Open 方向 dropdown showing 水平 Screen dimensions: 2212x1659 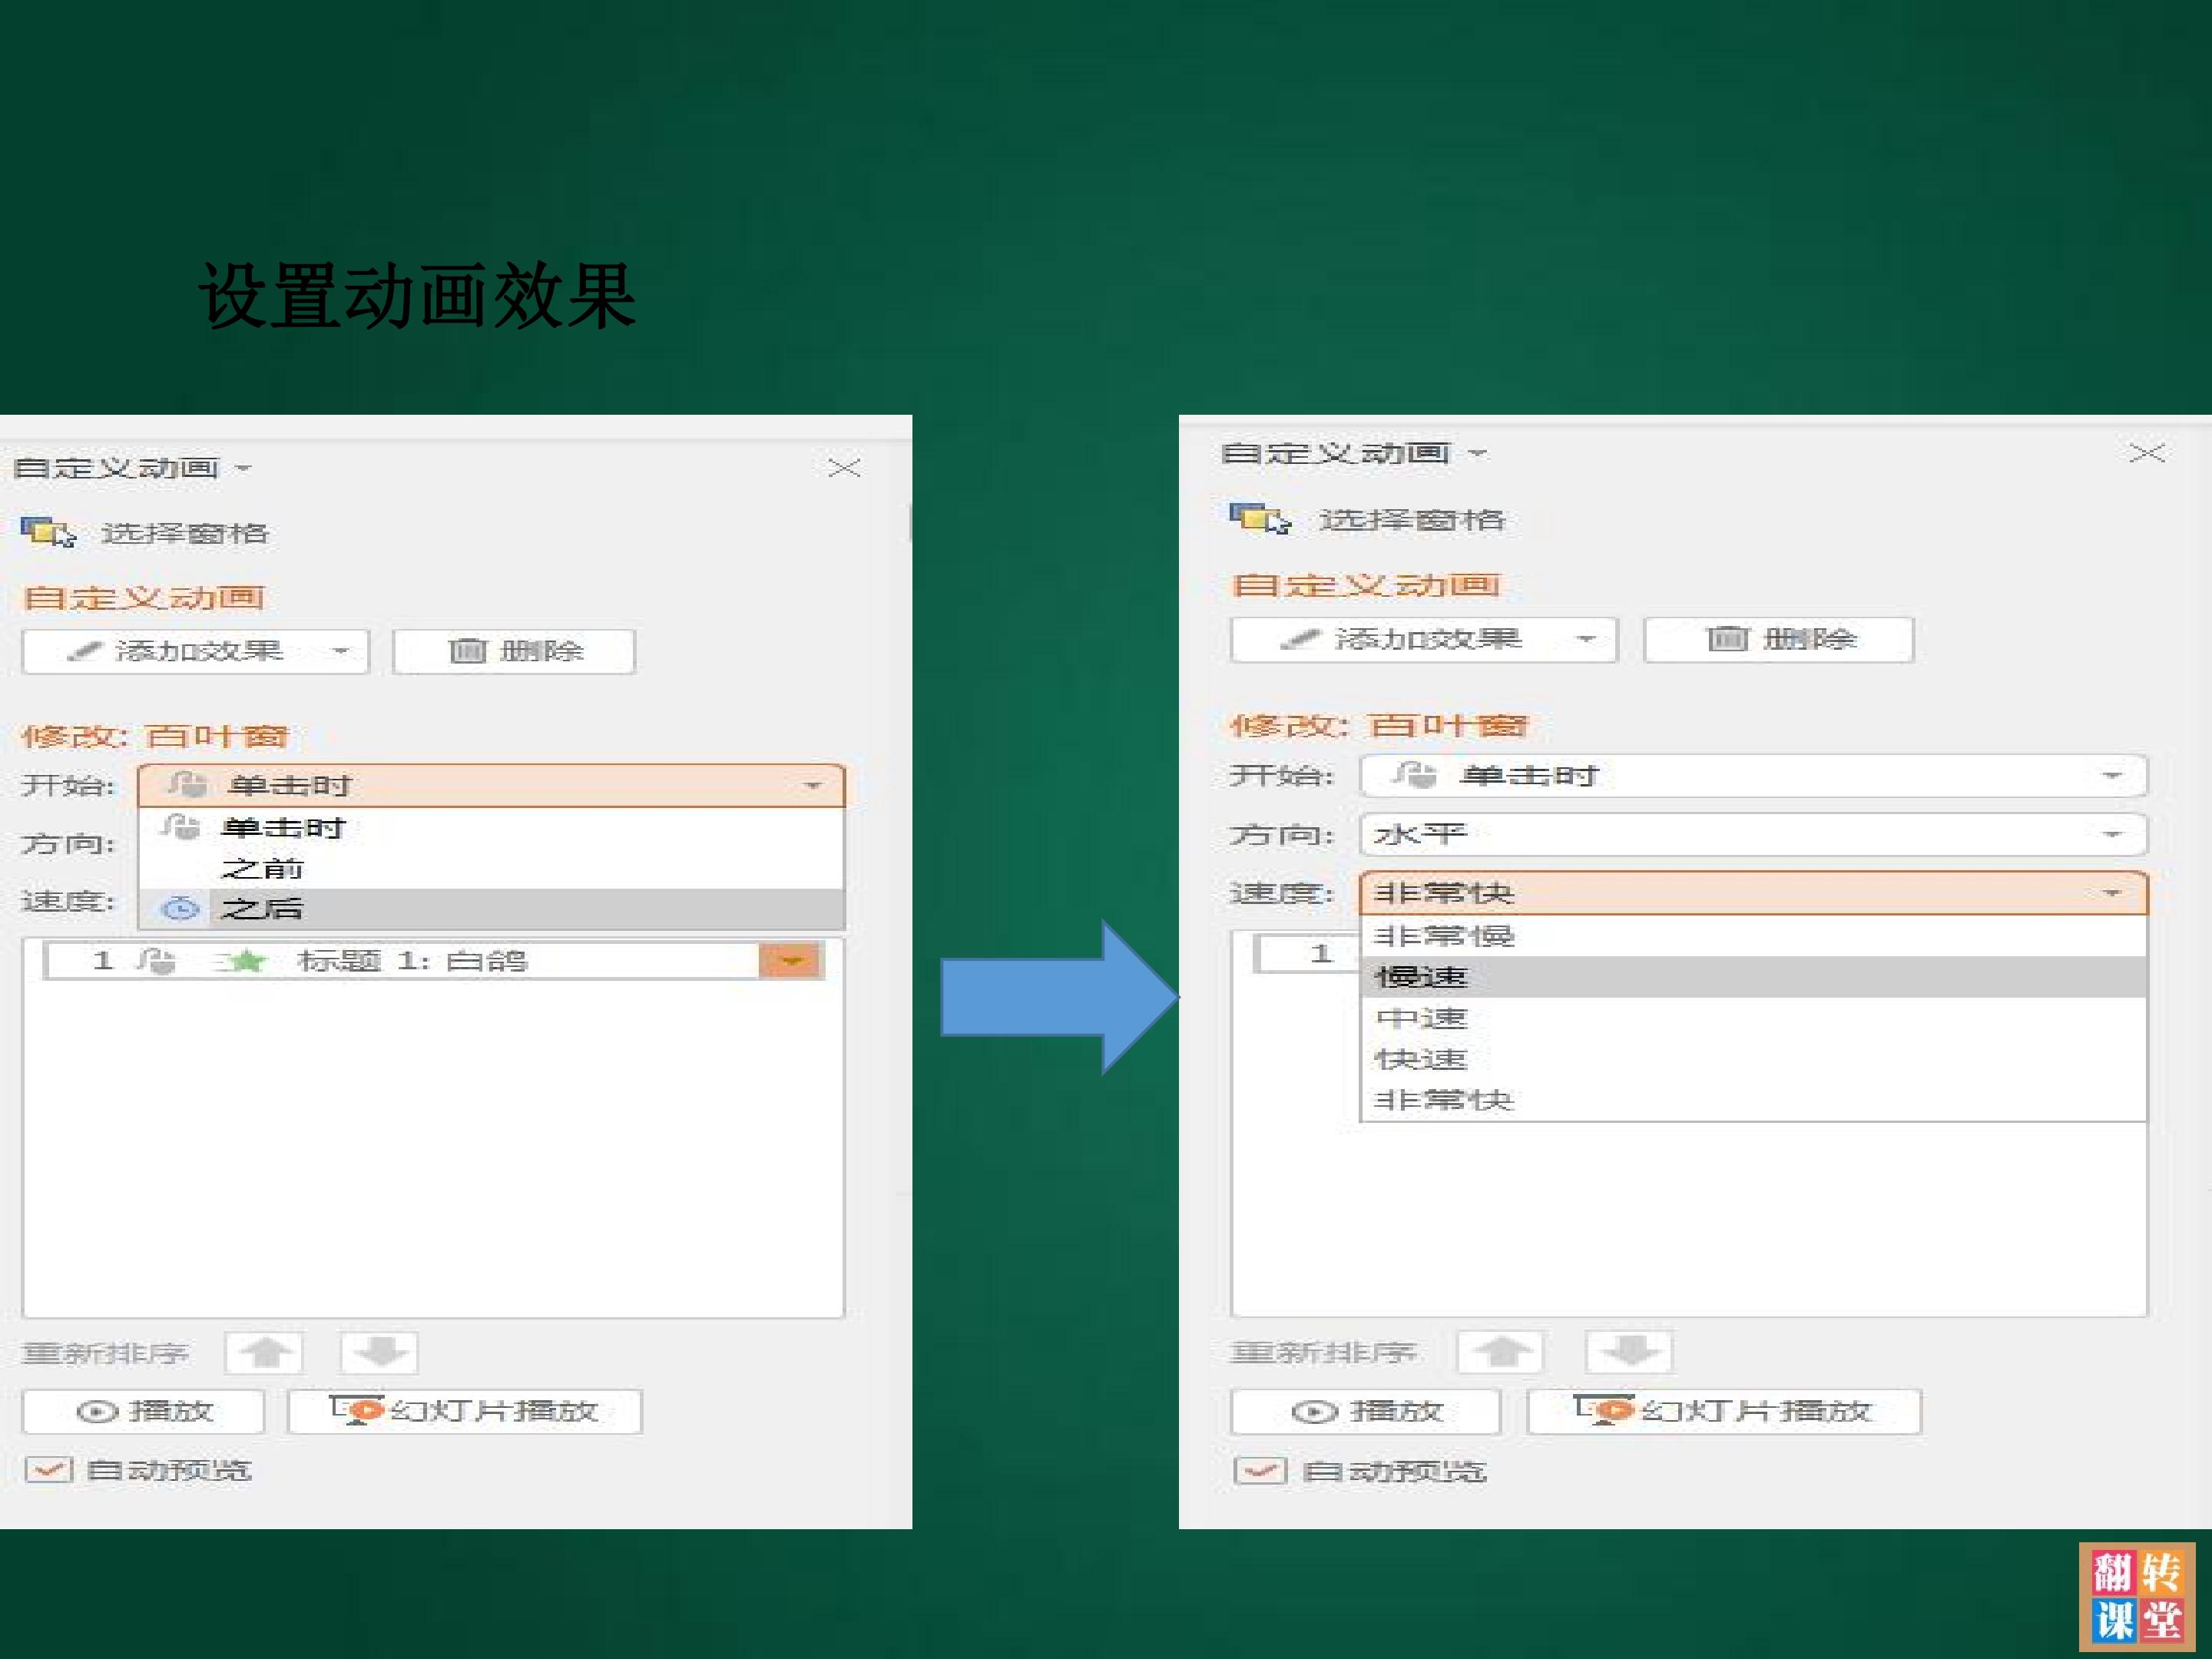click(1754, 834)
